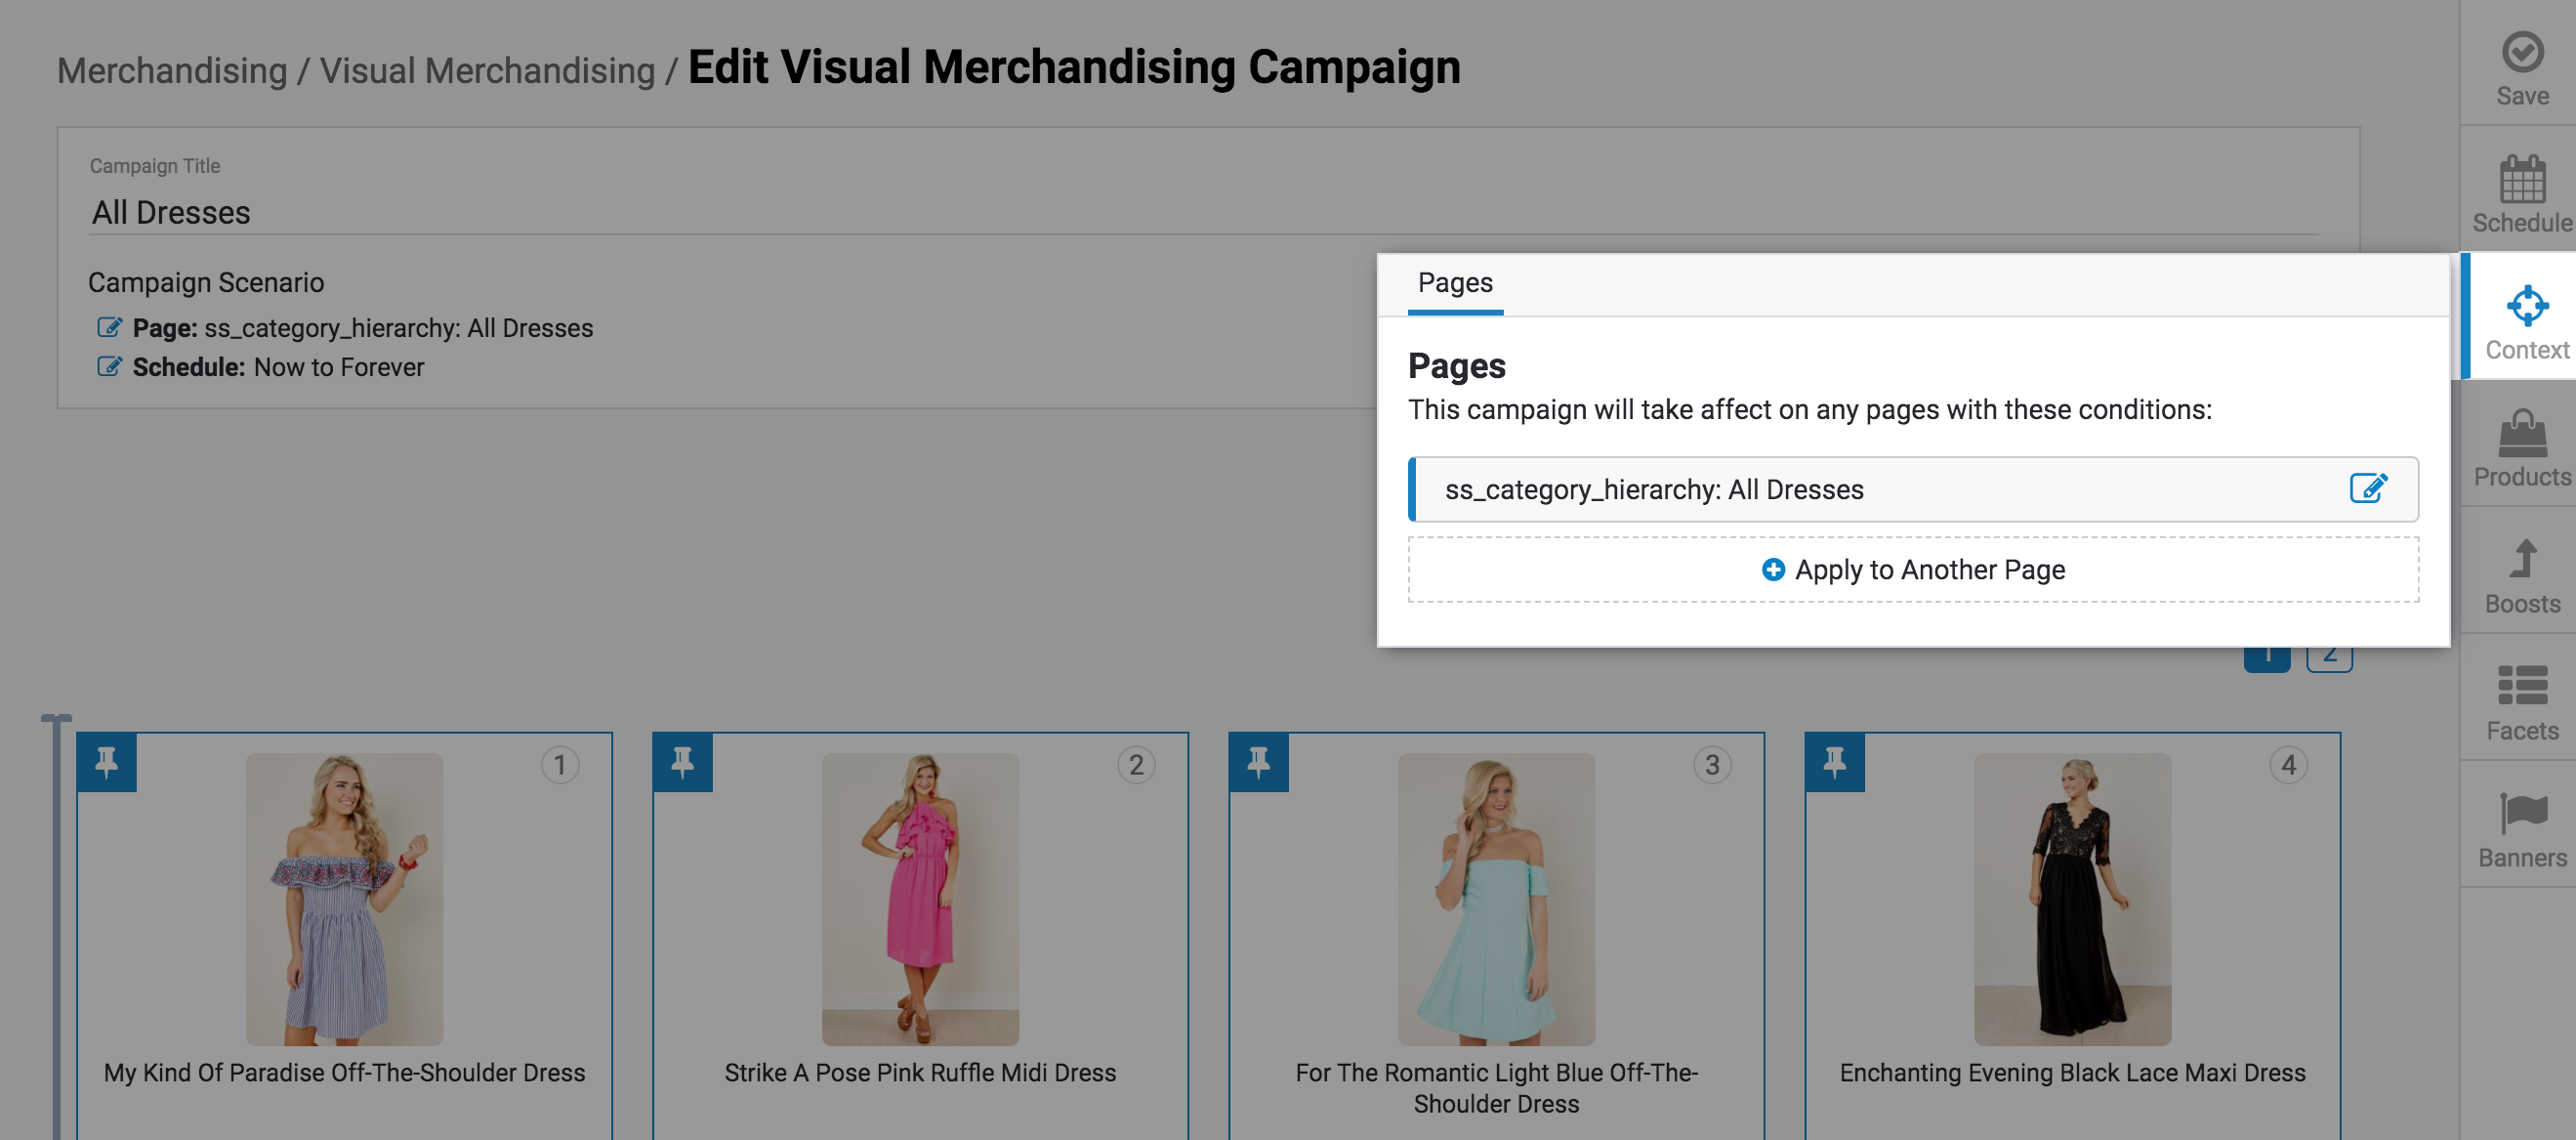Go to Merchandising breadcrumb link
This screenshot has height=1140, width=2576.
[x=172, y=71]
